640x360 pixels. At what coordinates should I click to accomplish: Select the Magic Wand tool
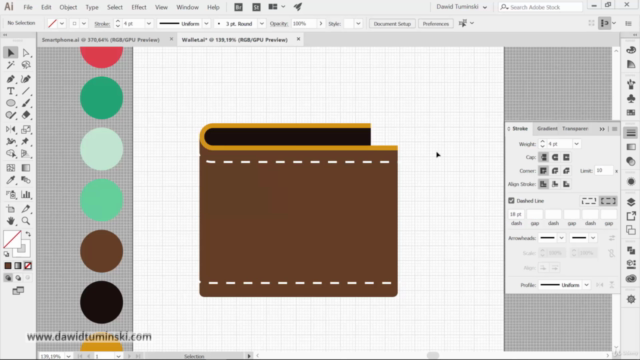[11, 65]
